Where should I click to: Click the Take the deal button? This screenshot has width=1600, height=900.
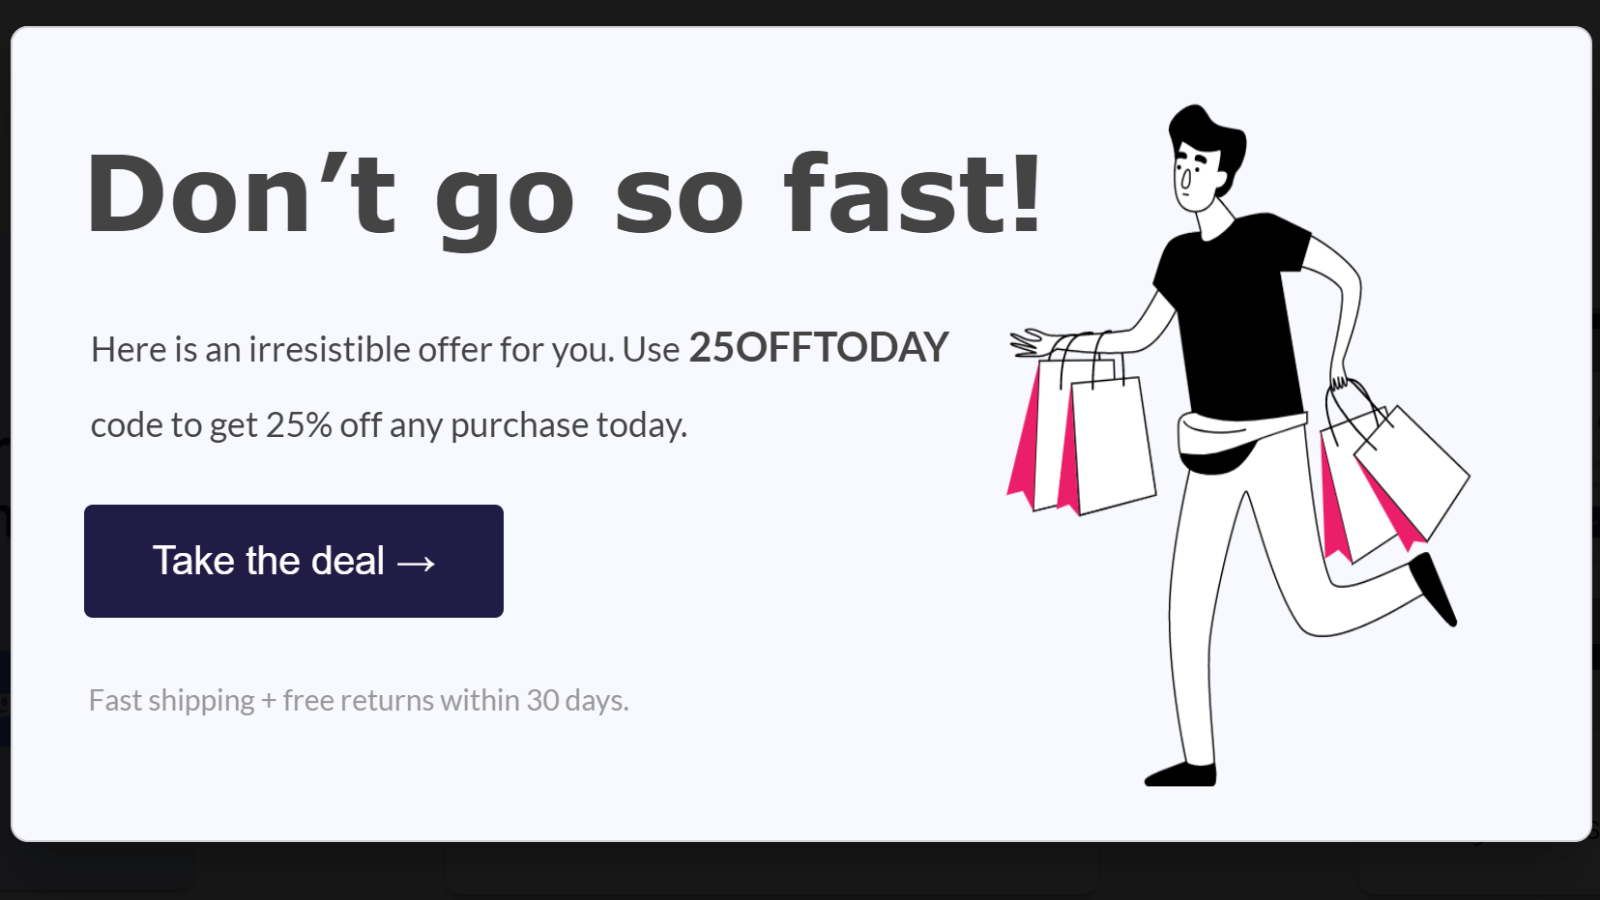click(x=293, y=561)
